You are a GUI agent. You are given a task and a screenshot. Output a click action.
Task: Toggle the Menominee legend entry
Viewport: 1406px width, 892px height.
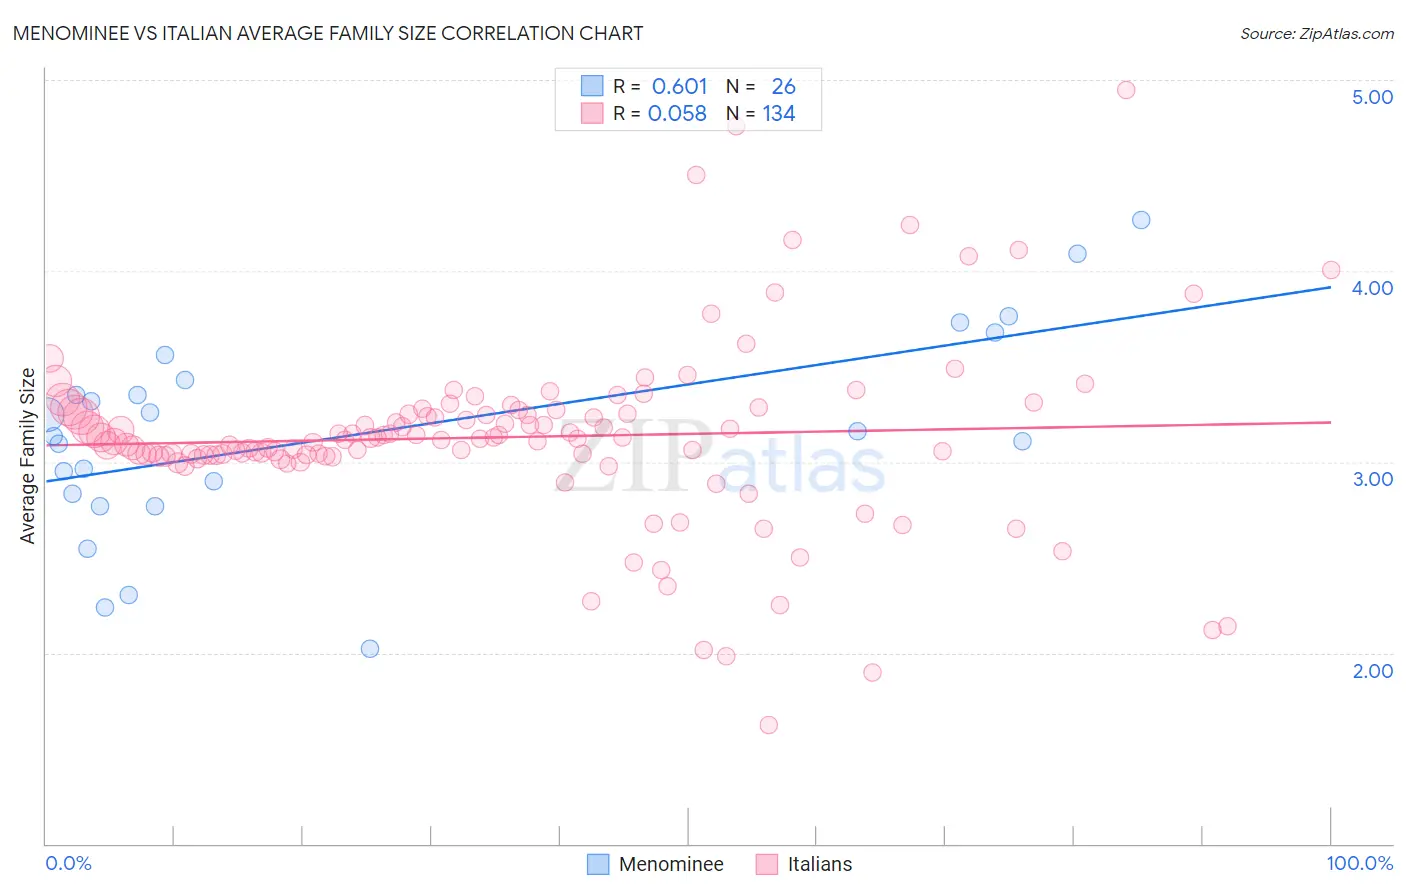click(655, 864)
